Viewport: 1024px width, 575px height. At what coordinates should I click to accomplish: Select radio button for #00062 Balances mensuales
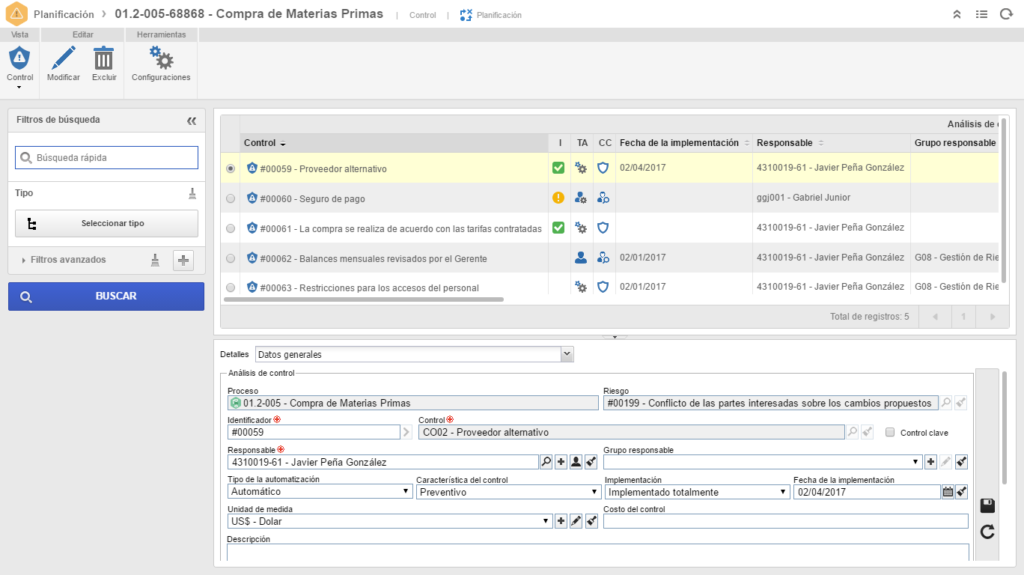(x=231, y=259)
